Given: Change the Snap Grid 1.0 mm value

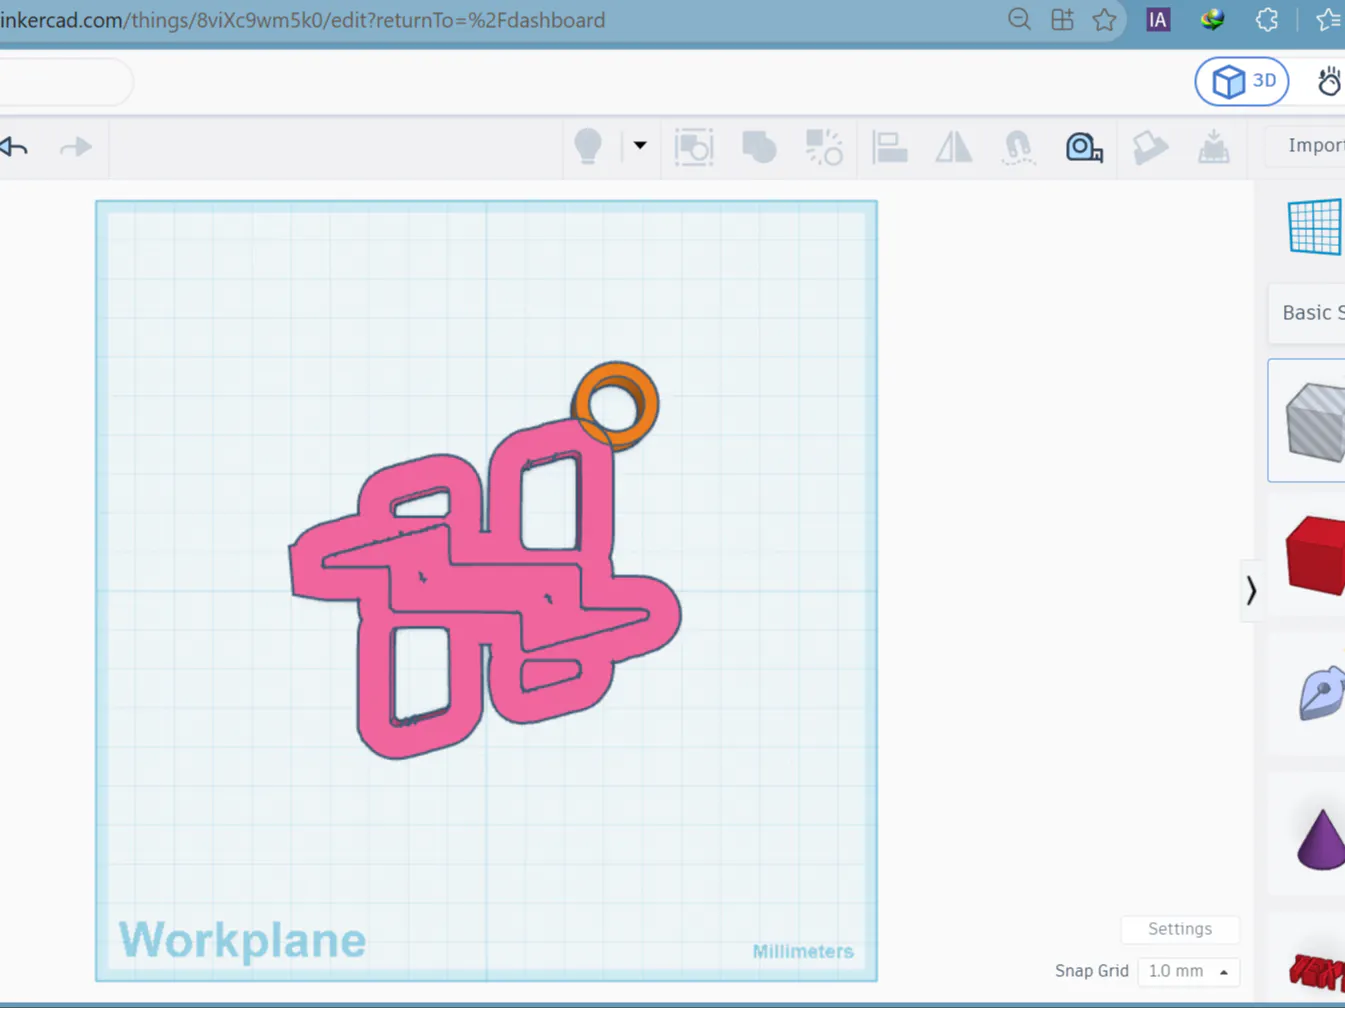Looking at the screenshot, I should pyautogui.click(x=1188, y=971).
